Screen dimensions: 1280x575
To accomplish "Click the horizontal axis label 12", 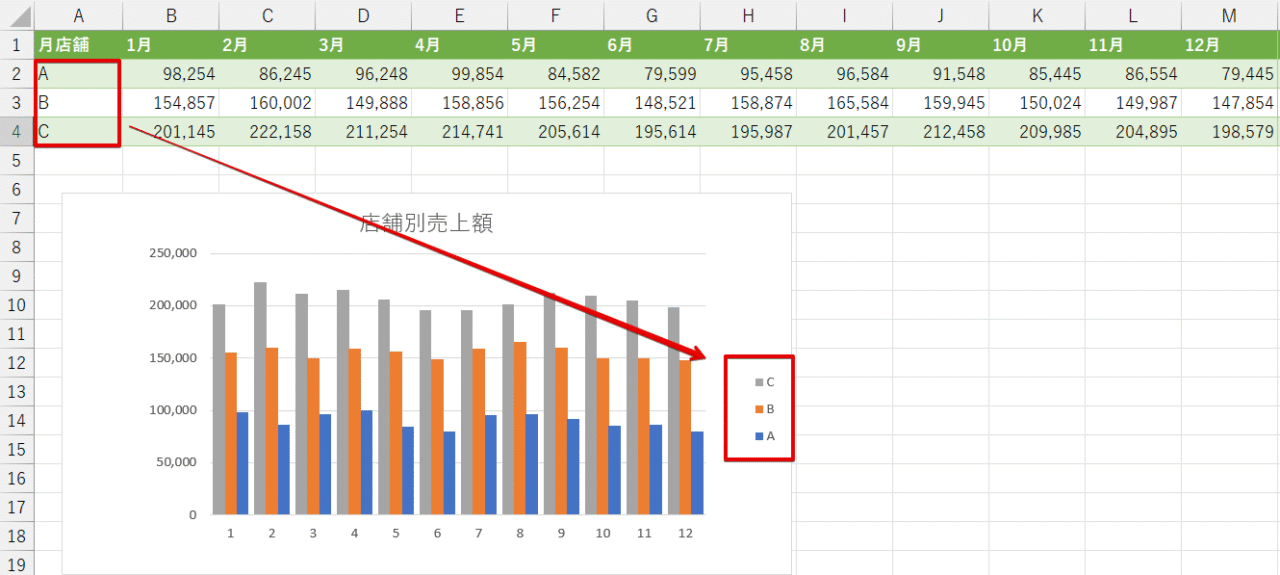I will tap(685, 534).
